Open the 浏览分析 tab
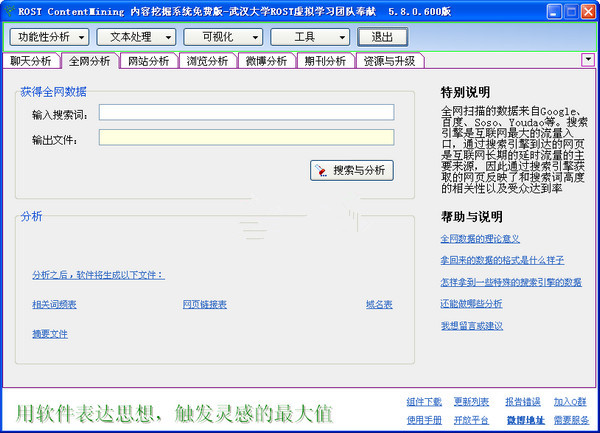 [x=207, y=61]
